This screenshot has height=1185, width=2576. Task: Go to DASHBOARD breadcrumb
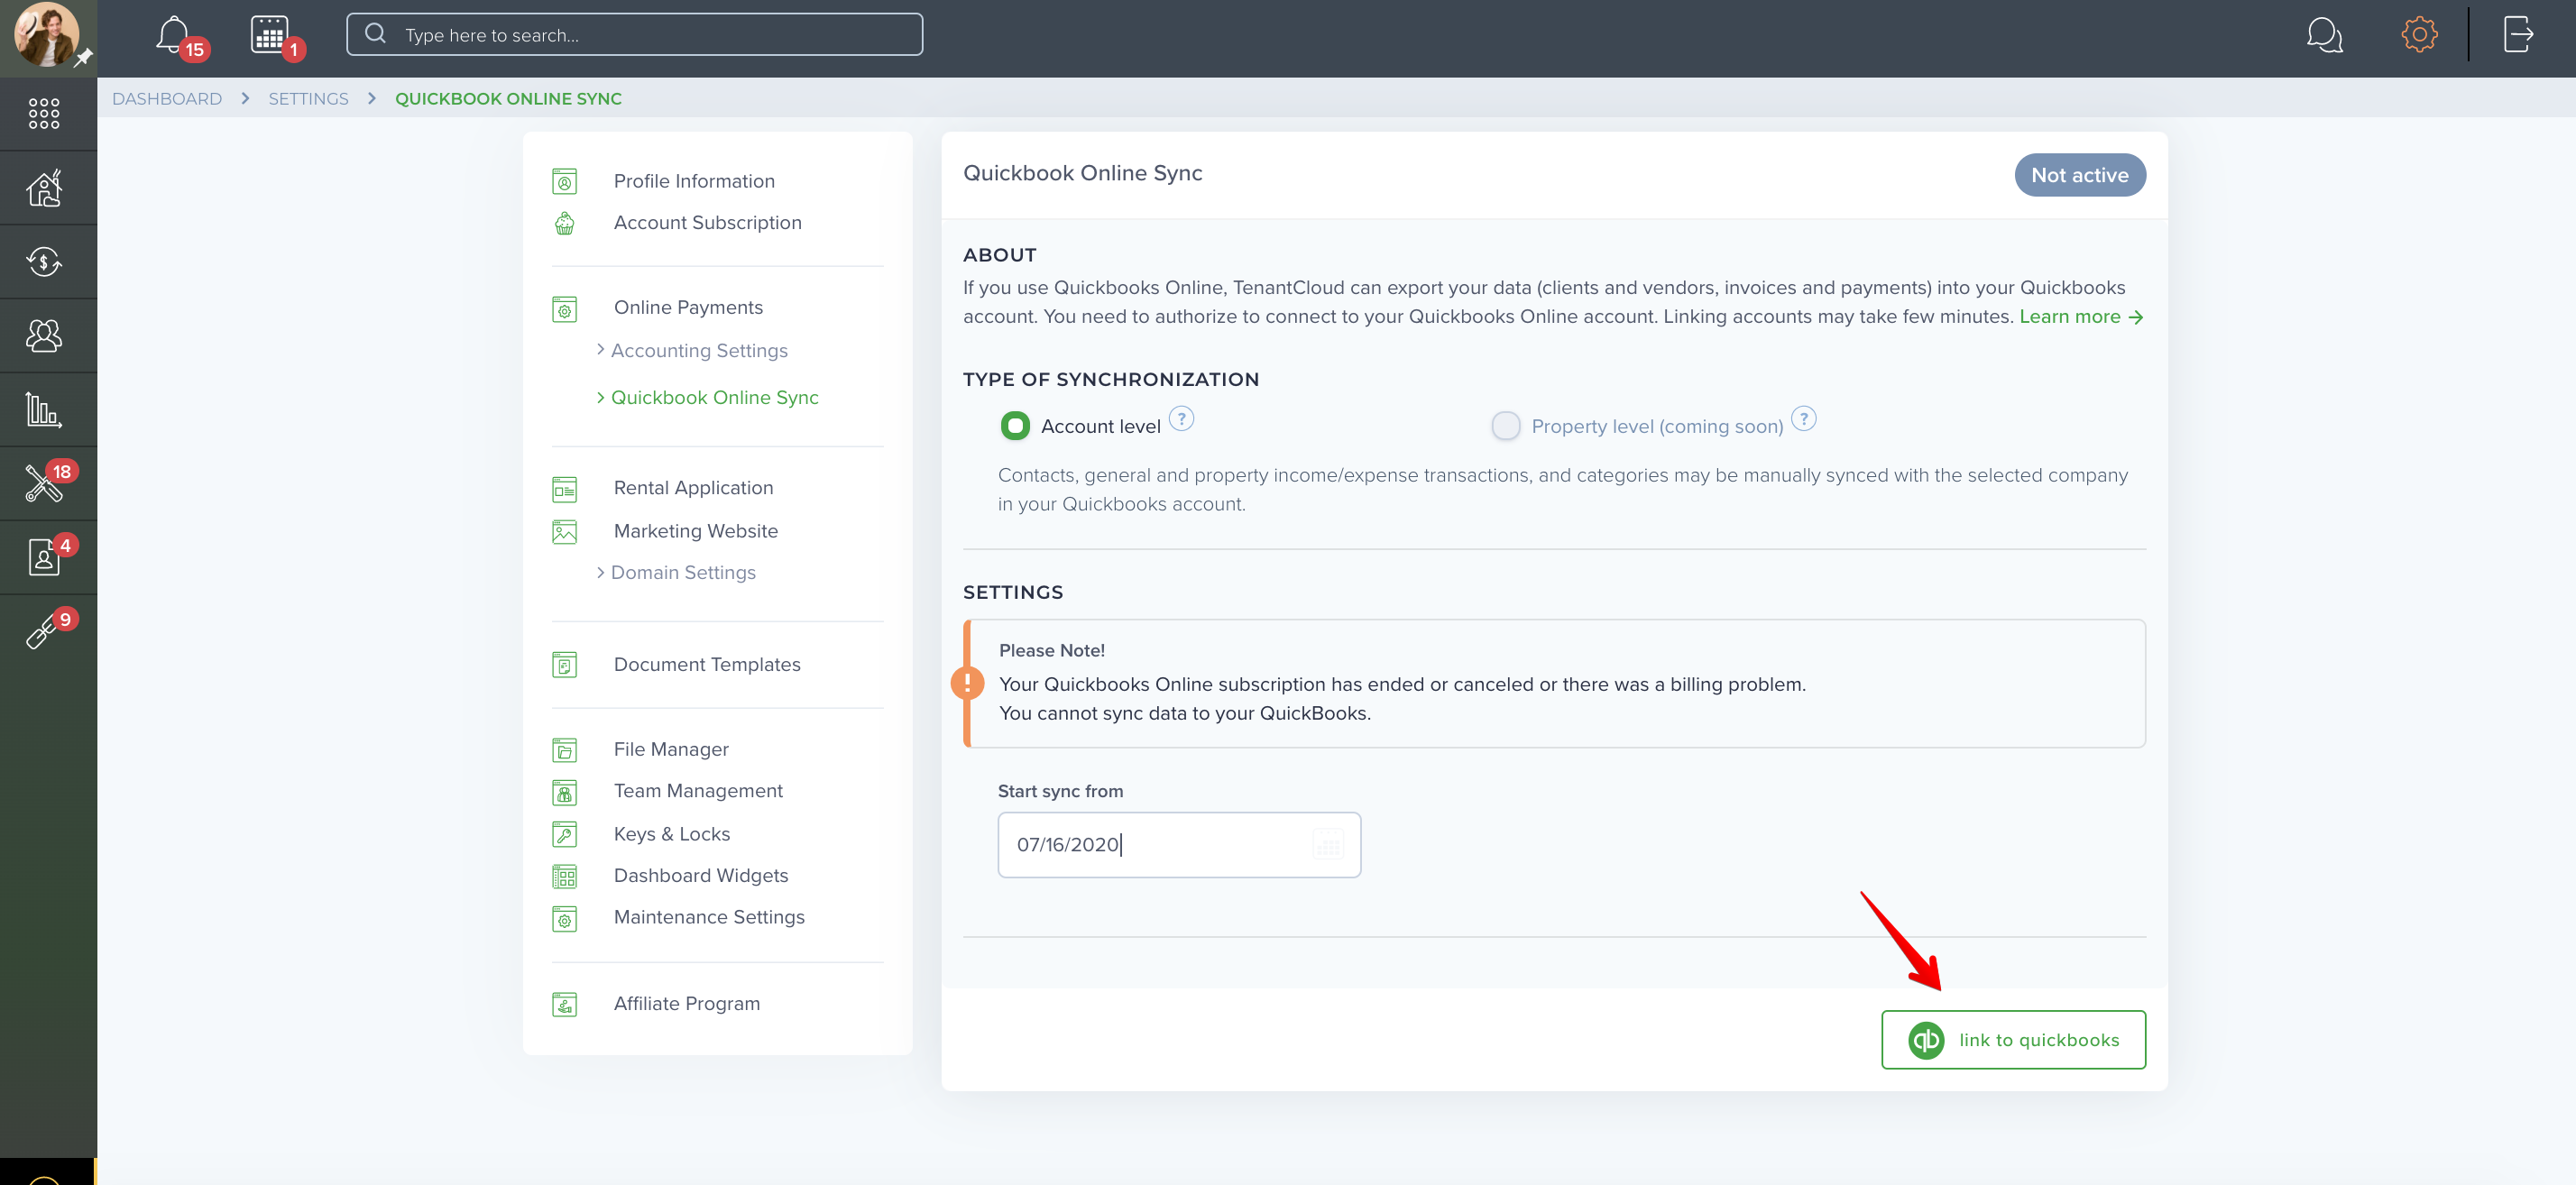[167, 98]
